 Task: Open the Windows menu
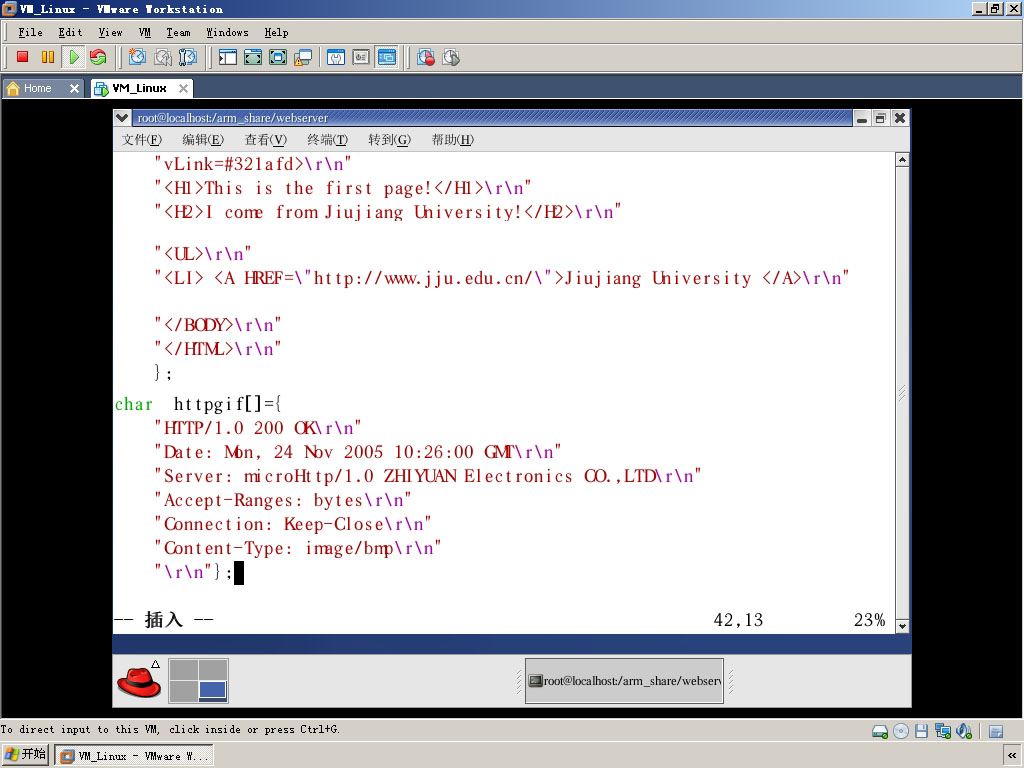coord(227,33)
